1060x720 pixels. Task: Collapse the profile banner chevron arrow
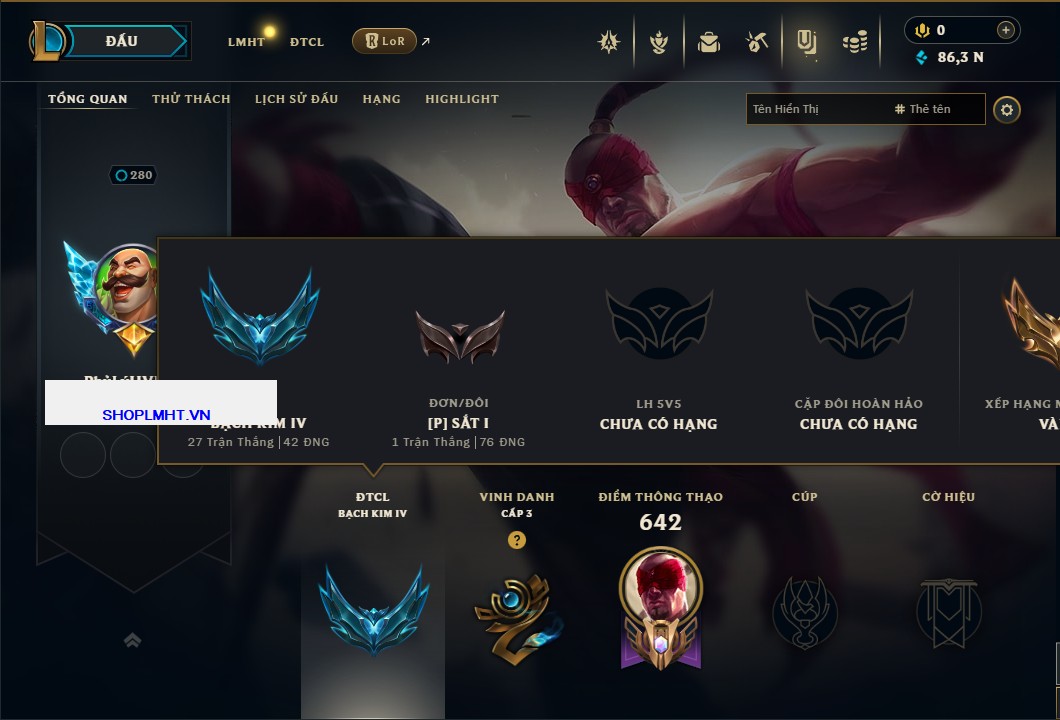[132, 639]
